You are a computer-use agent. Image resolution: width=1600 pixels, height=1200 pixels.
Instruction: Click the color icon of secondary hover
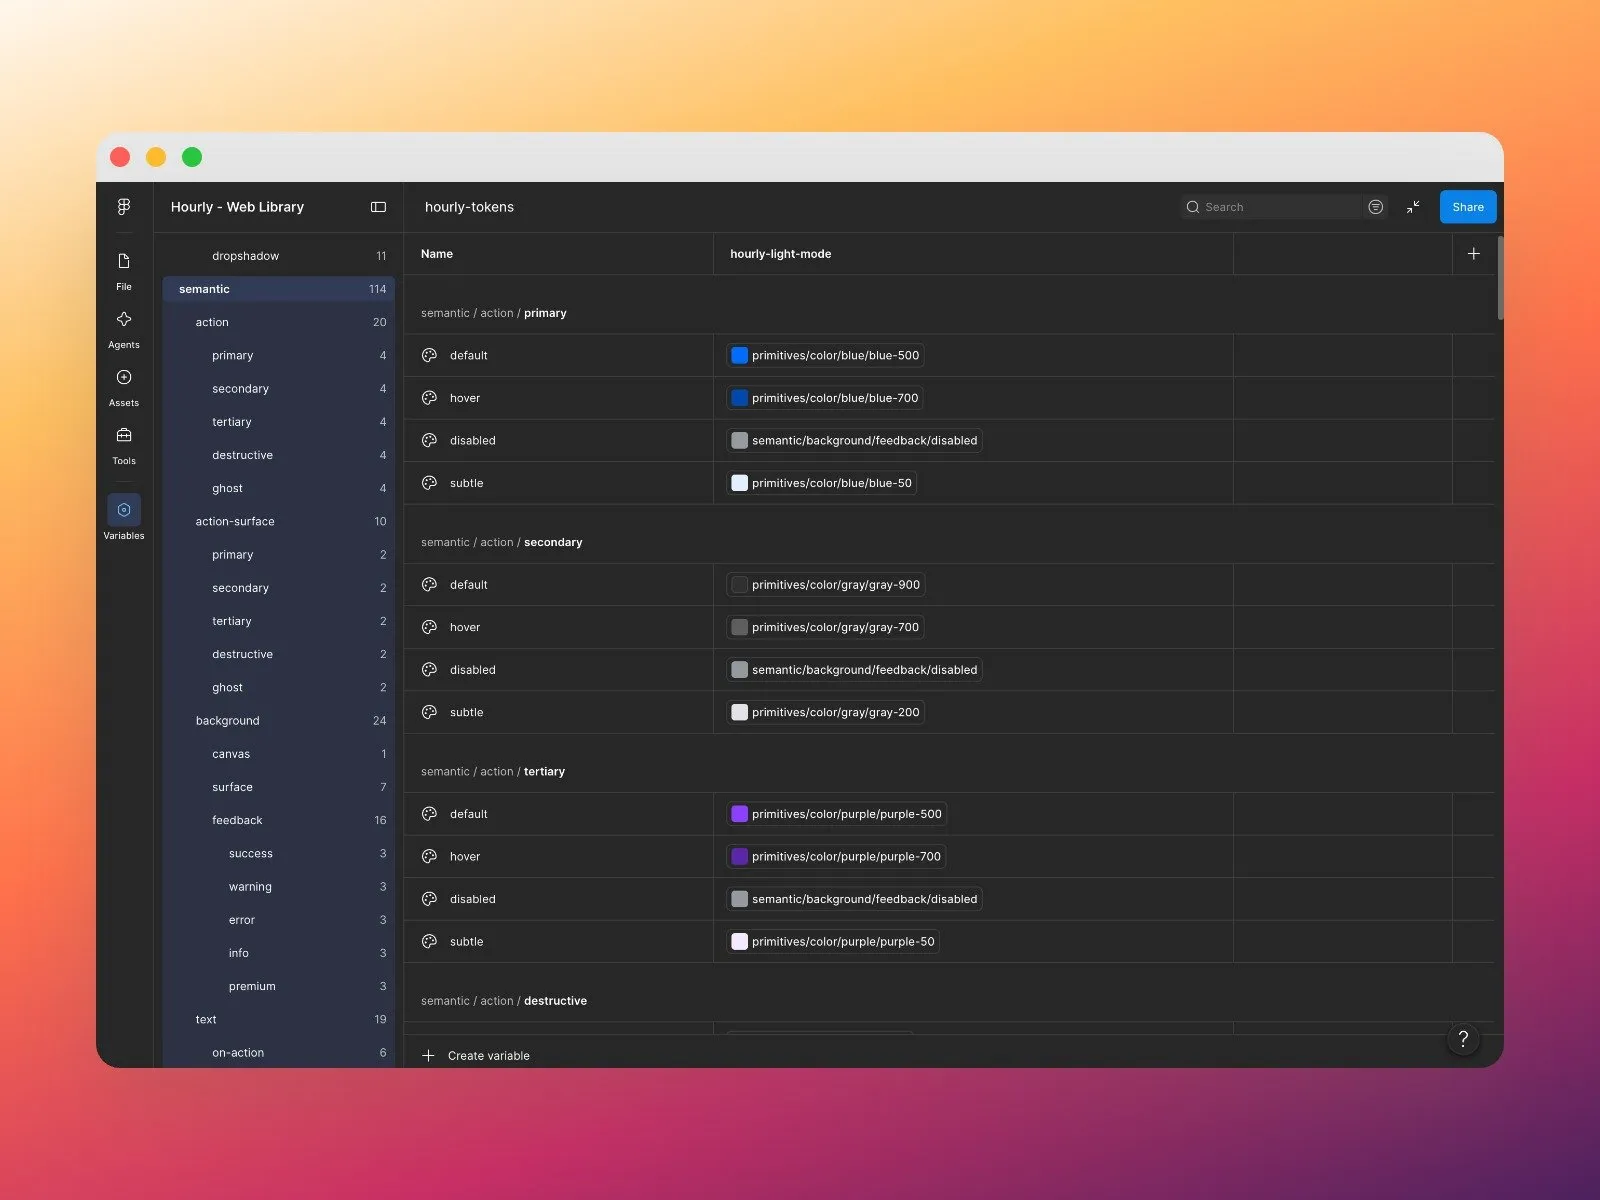click(x=429, y=627)
